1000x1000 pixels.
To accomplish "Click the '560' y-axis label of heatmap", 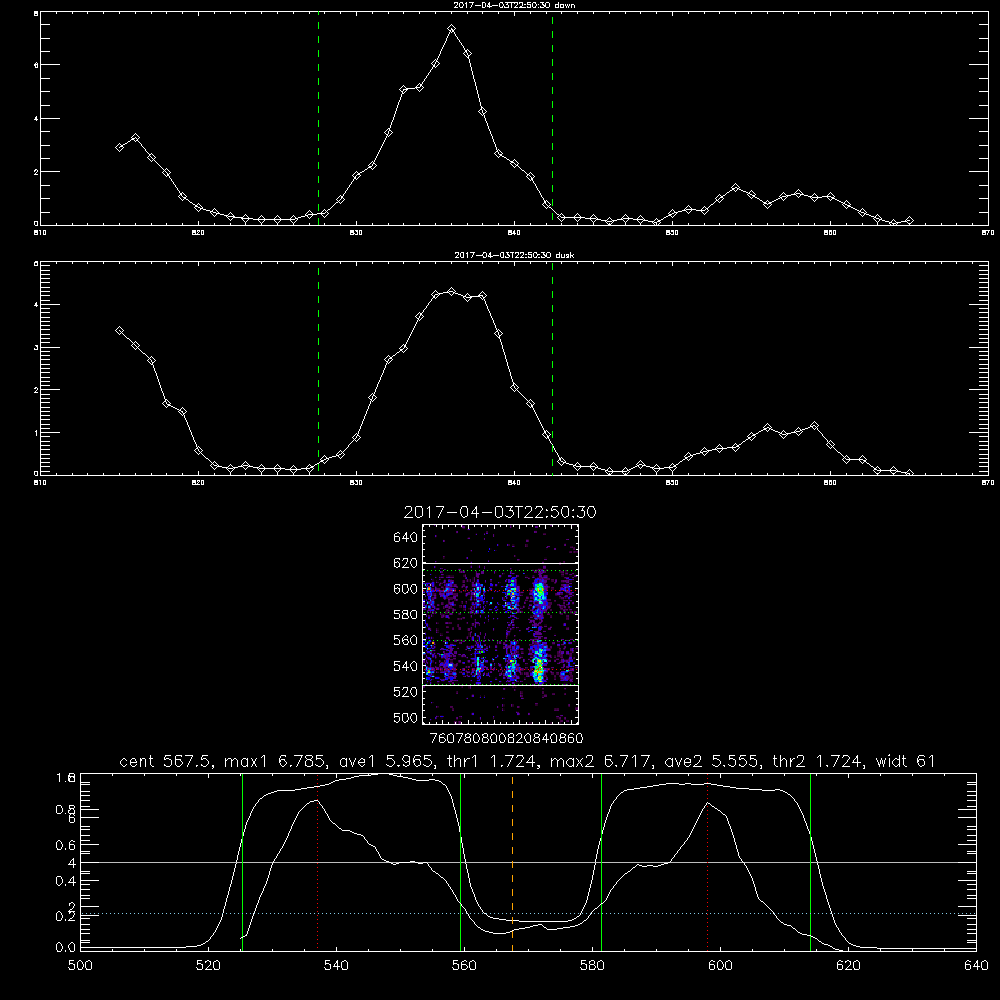I will [x=406, y=640].
